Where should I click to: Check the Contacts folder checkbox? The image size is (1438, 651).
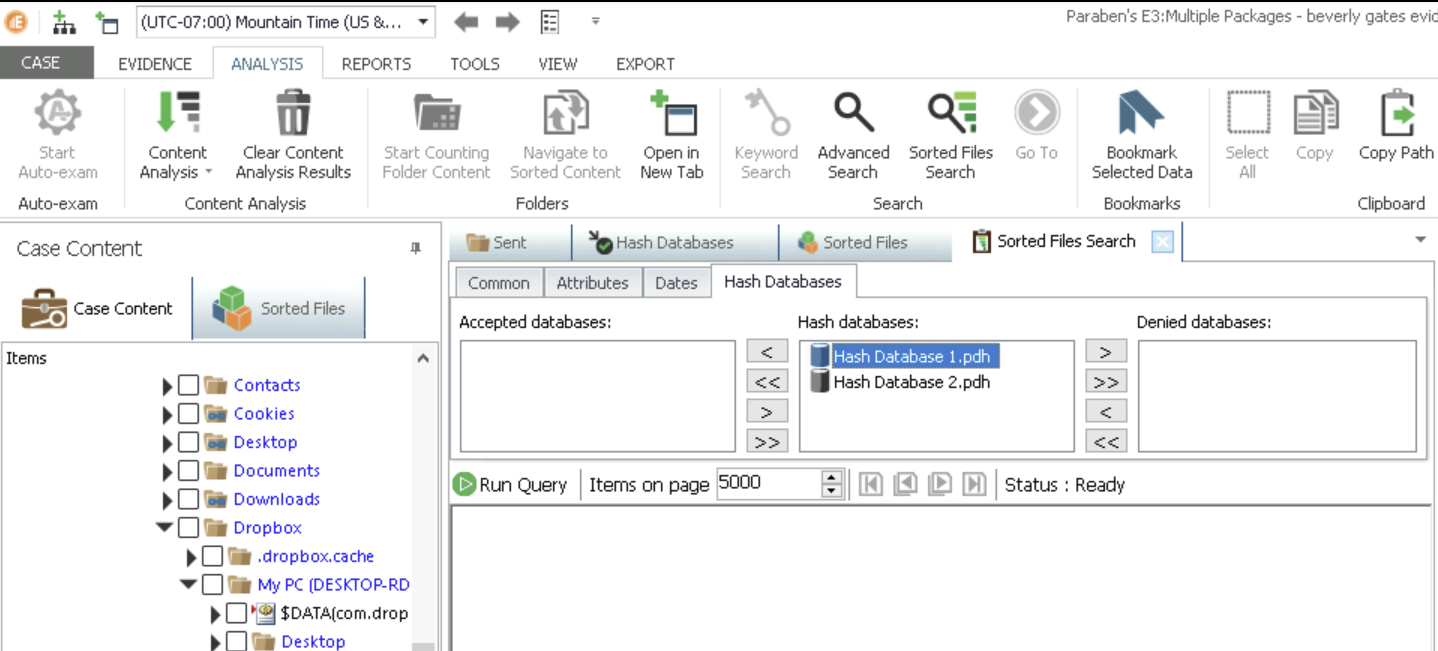188,385
